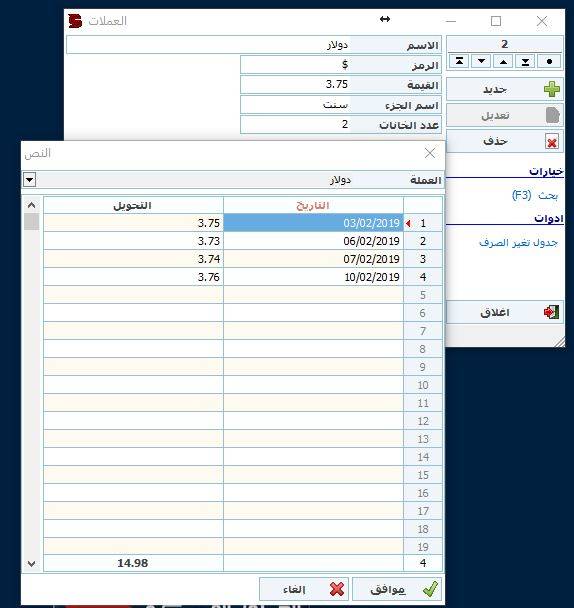Viewport: 574px width, 608px height.
Task: Select rate cell 3.74
Action: pos(133,259)
